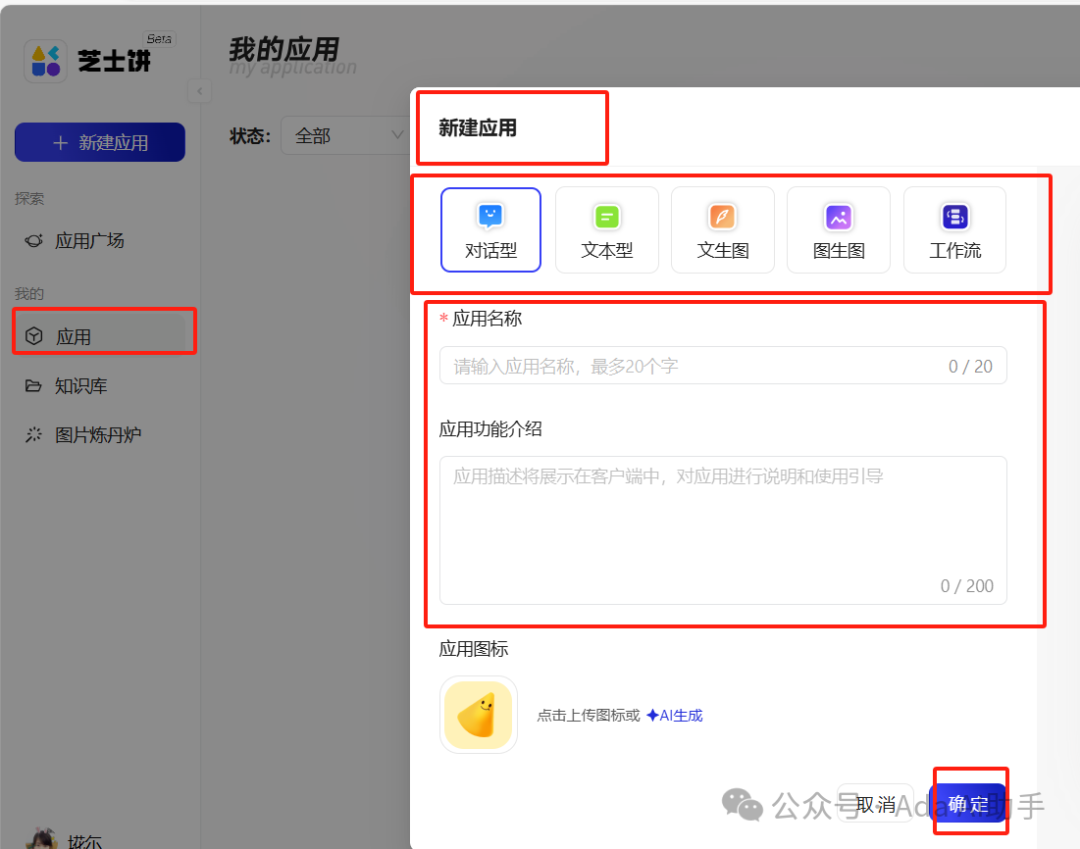
Task: Click the blue 对话型 chat bubble icon
Action: pos(491,214)
